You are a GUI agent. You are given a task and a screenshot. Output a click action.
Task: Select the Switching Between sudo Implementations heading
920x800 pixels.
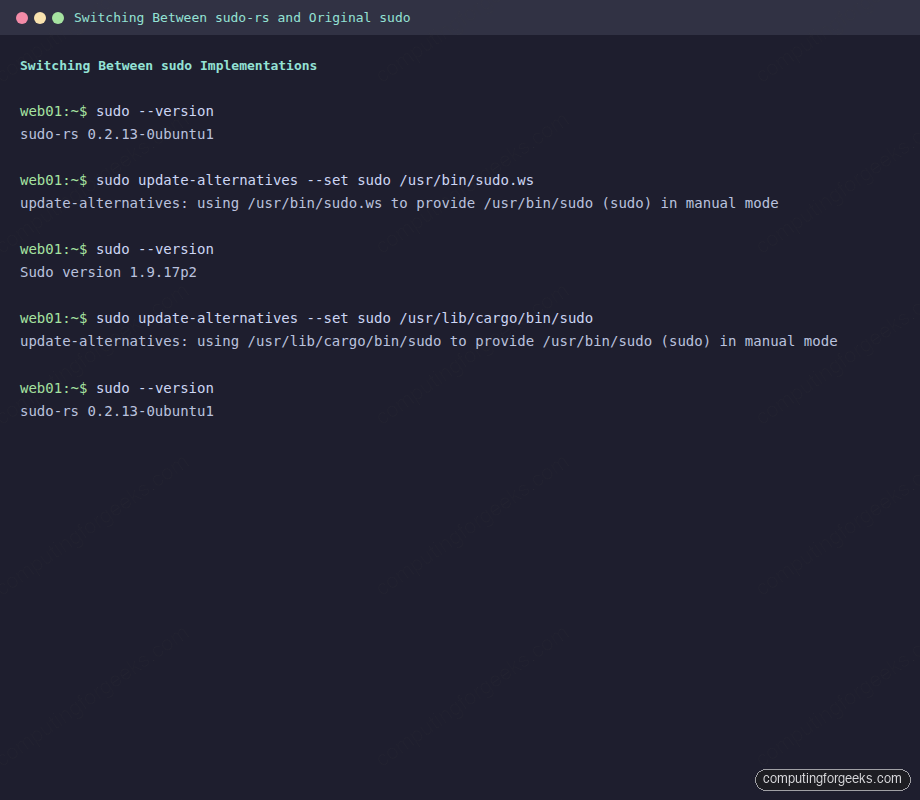coord(167,65)
